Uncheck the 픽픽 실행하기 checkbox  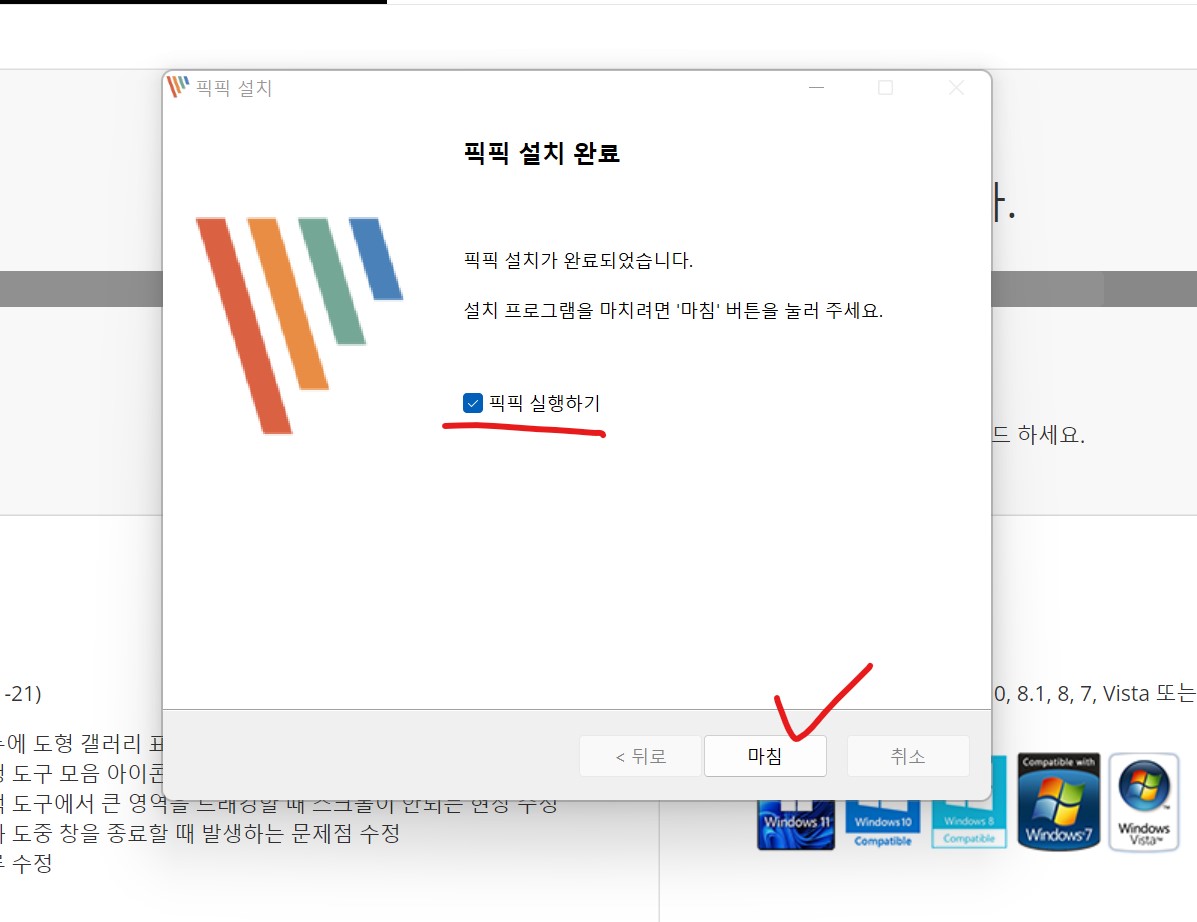point(473,403)
